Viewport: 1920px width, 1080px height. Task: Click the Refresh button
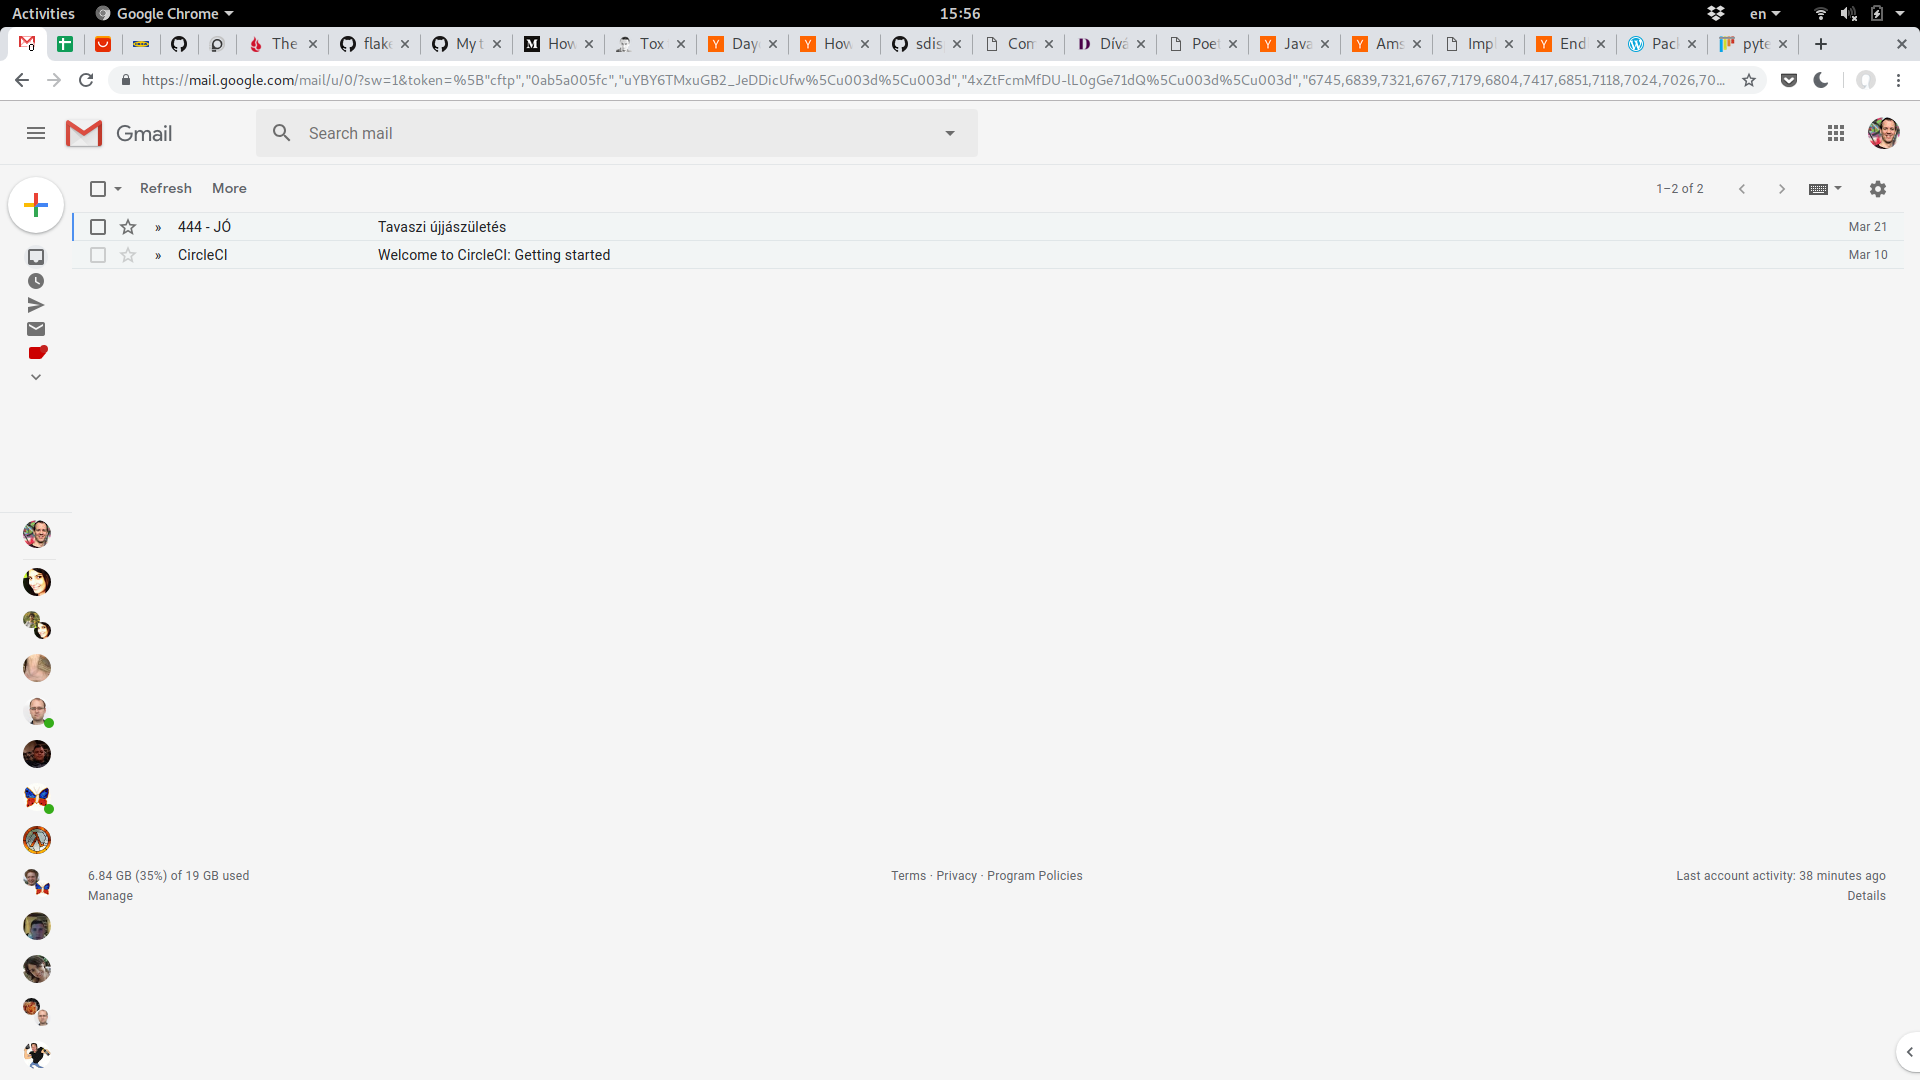[x=166, y=189]
